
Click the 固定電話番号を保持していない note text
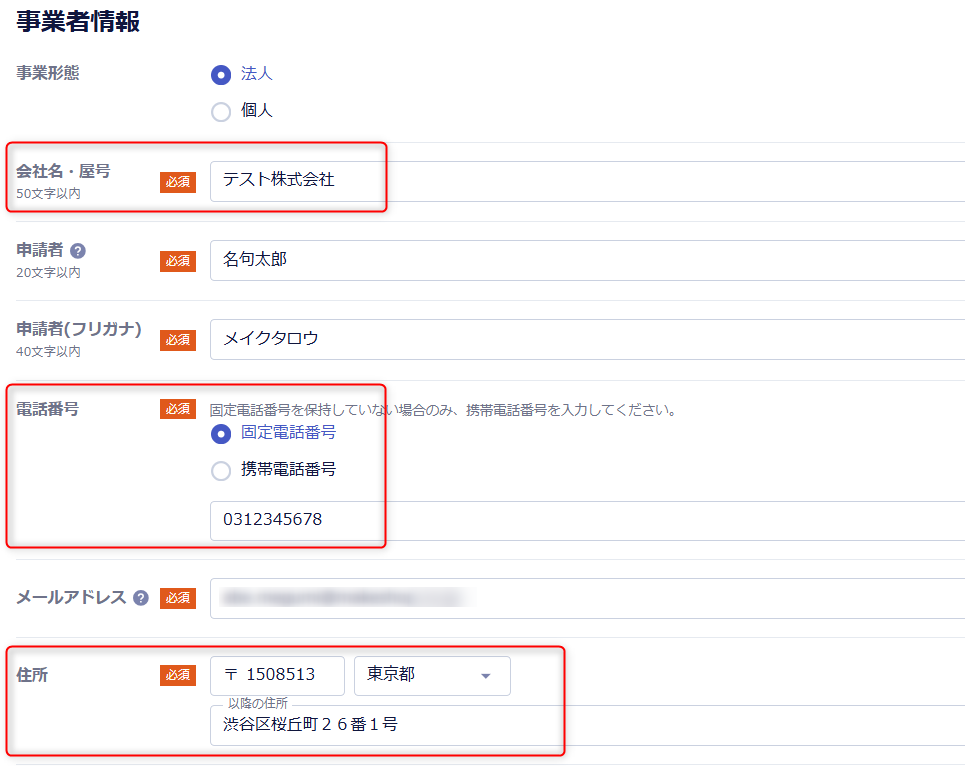click(443, 410)
